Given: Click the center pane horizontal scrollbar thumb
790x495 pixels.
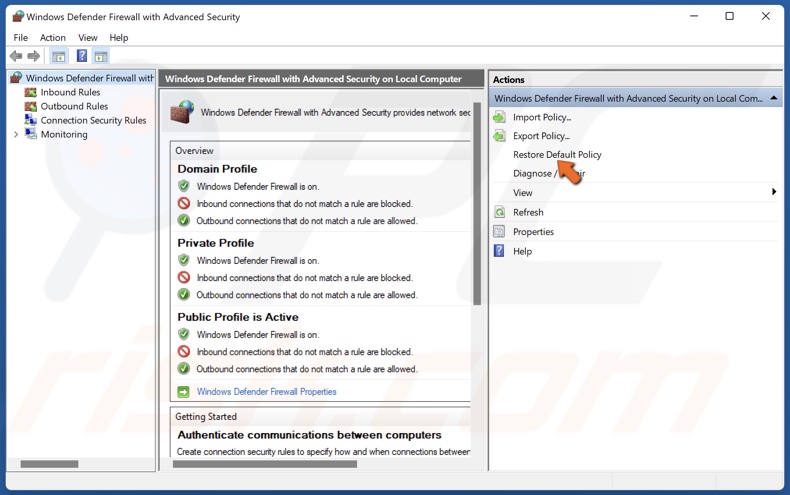Looking at the screenshot, I should point(265,464).
